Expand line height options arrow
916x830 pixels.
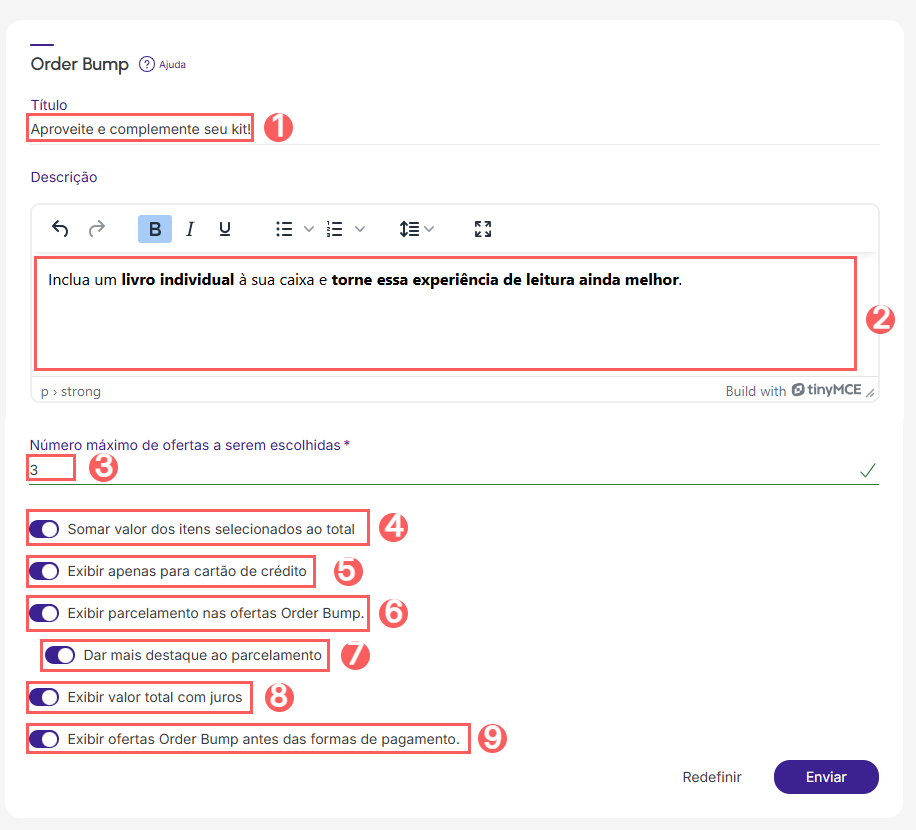click(429, 229)
